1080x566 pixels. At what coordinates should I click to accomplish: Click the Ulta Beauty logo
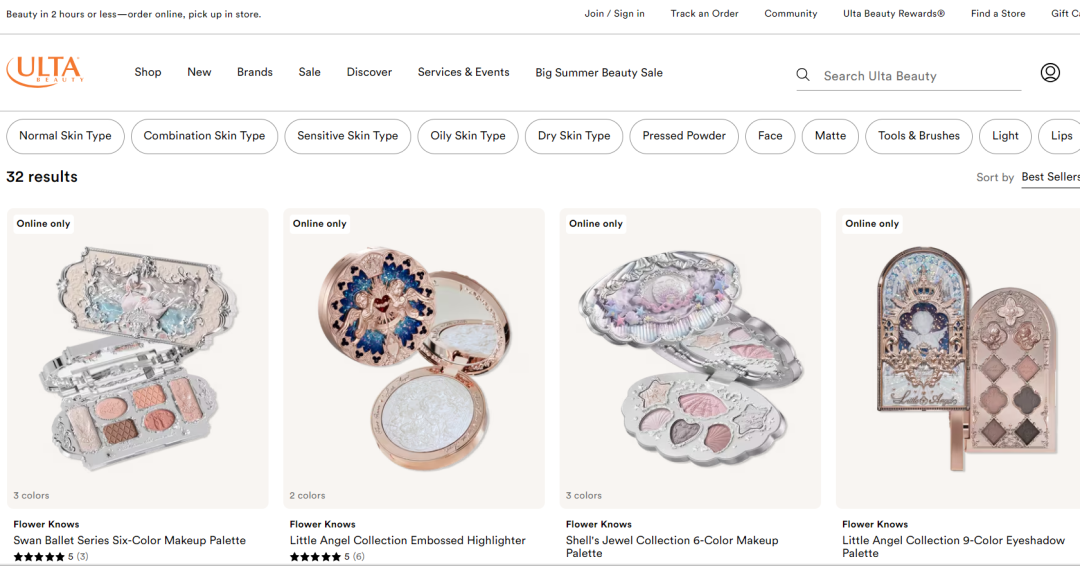[45, 72]
